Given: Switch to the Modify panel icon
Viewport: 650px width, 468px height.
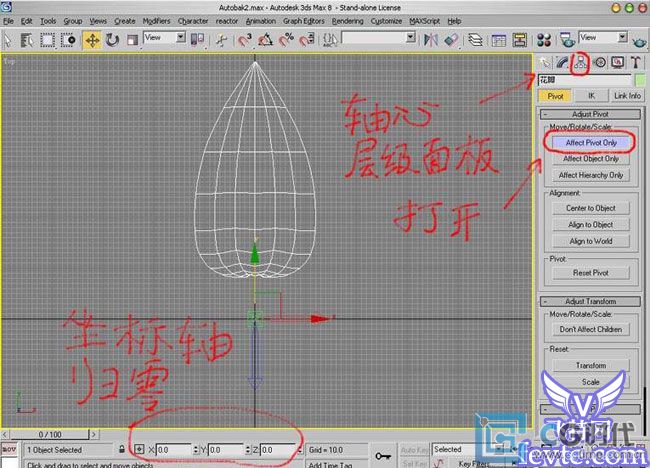Looking at the screenshot, I should [x=563, y=61].
